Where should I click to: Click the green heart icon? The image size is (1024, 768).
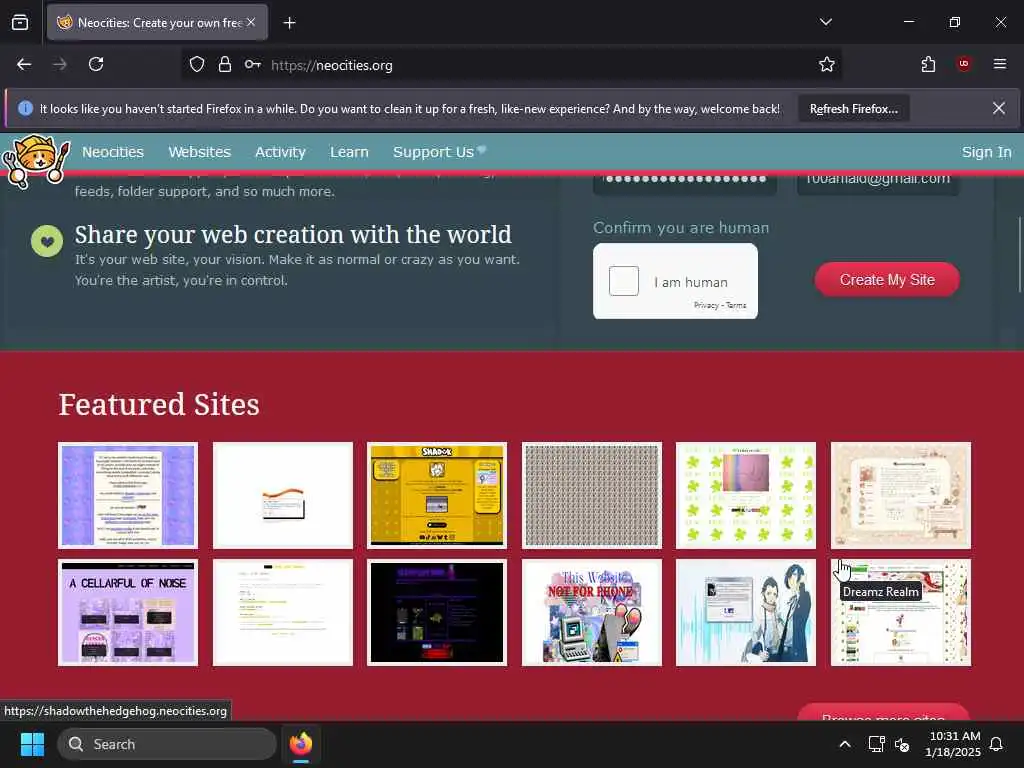click(47, 241)
